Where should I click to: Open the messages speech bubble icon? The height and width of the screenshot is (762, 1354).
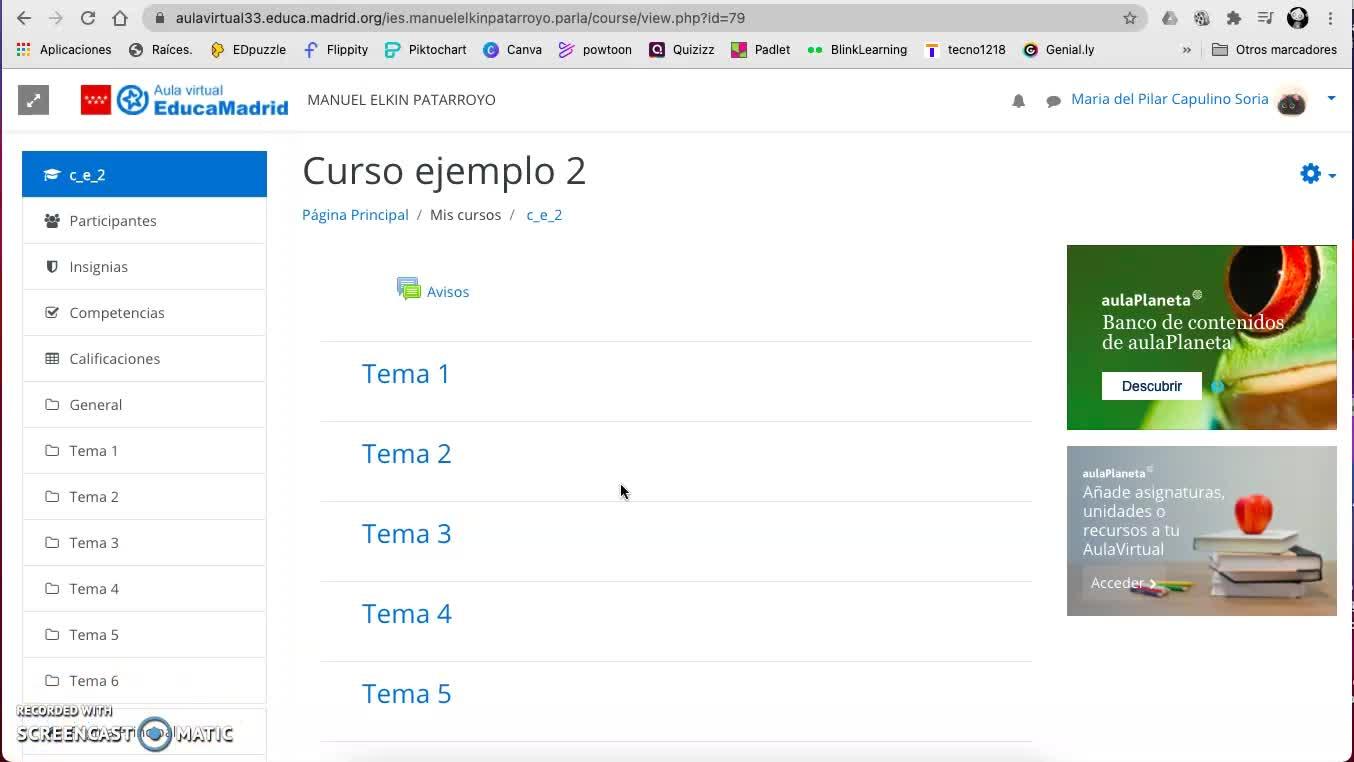tap(1053, 101)
